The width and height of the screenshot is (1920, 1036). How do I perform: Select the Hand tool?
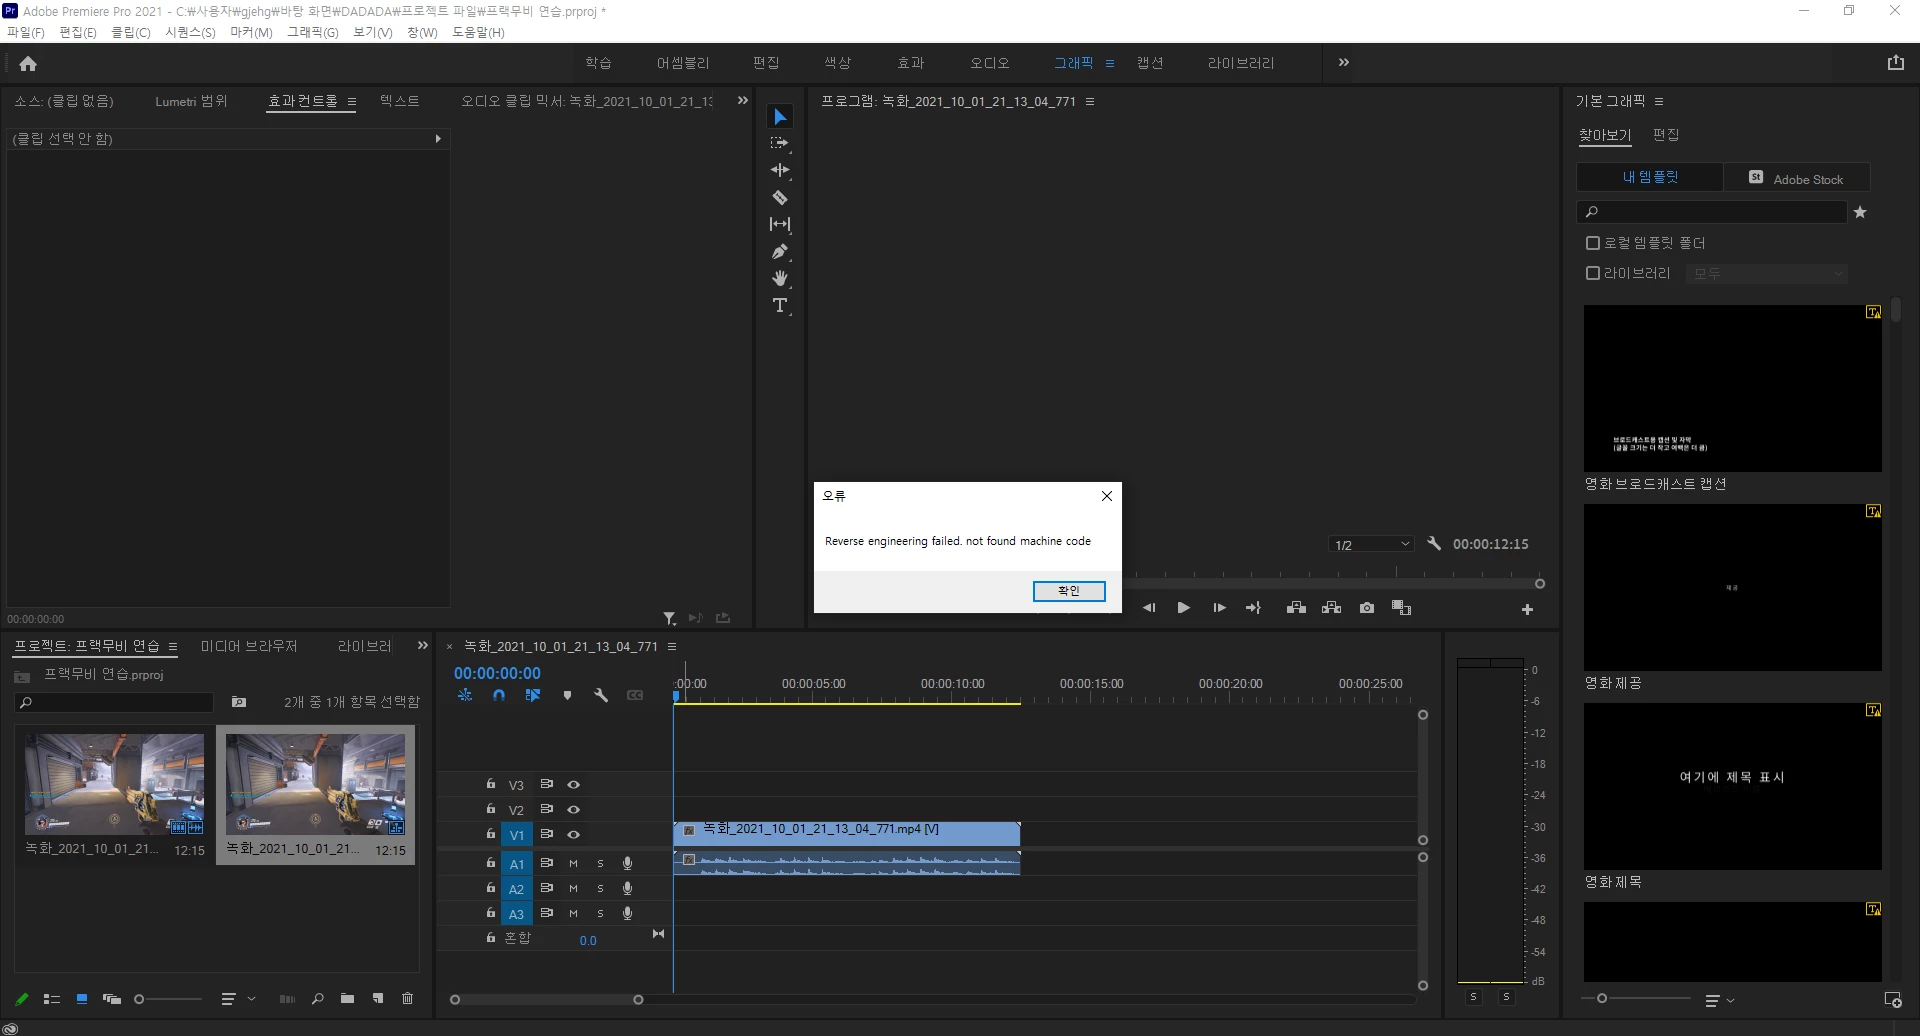tap(780, 279)
